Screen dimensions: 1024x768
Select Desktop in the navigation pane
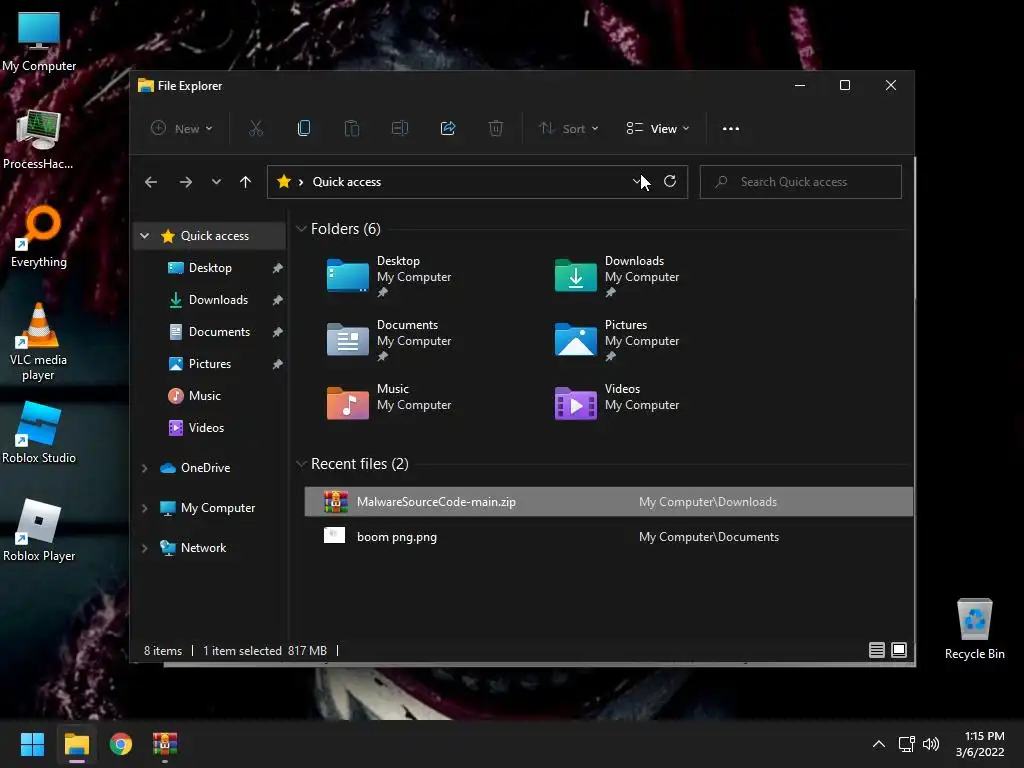coord(210,268)
